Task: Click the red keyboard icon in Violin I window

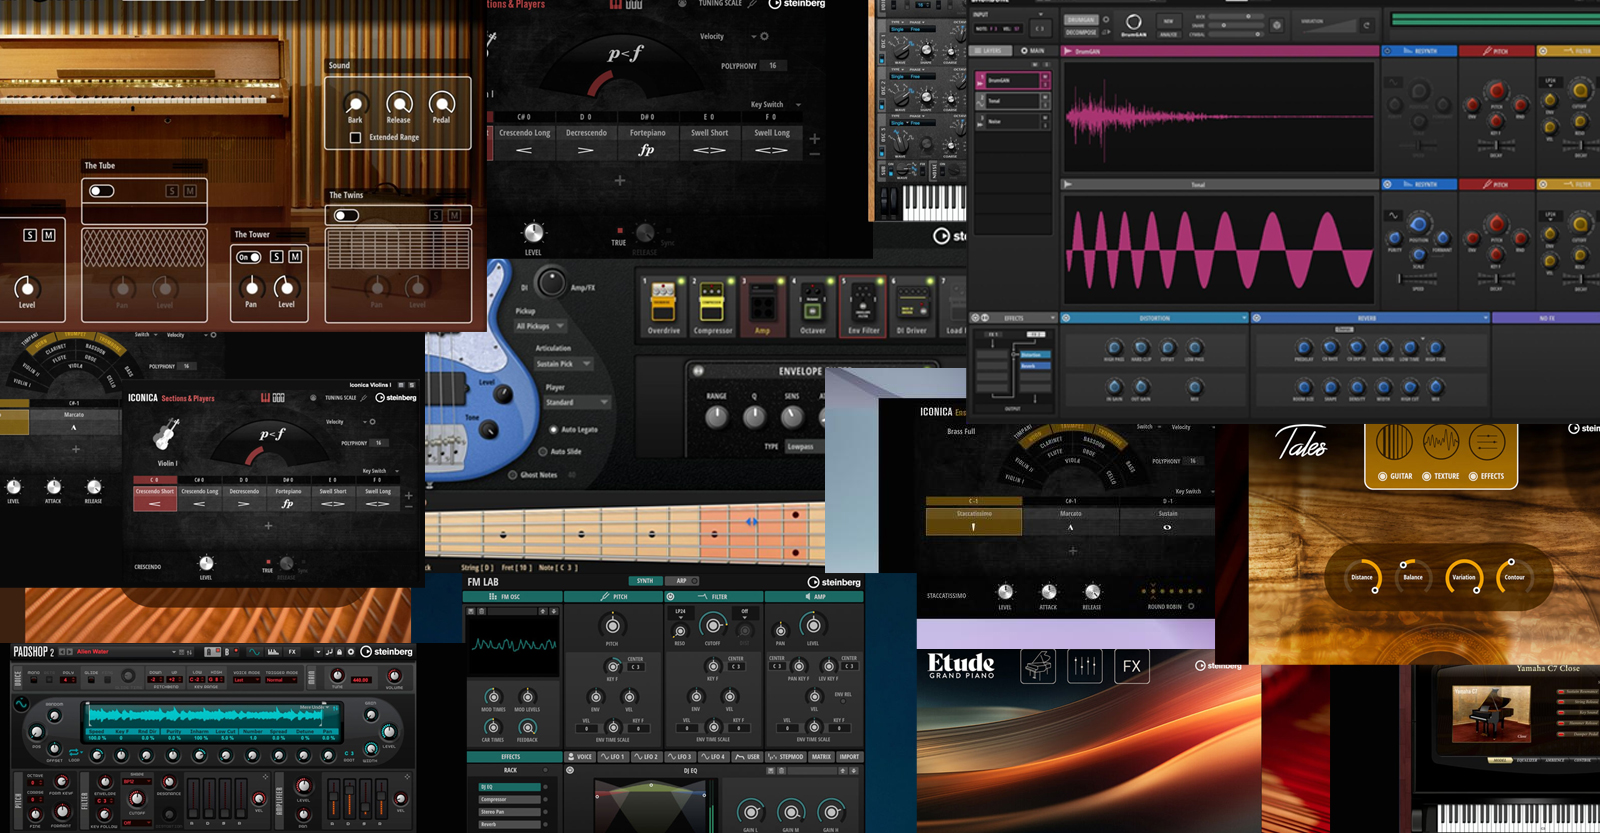Action: point(266,398)
